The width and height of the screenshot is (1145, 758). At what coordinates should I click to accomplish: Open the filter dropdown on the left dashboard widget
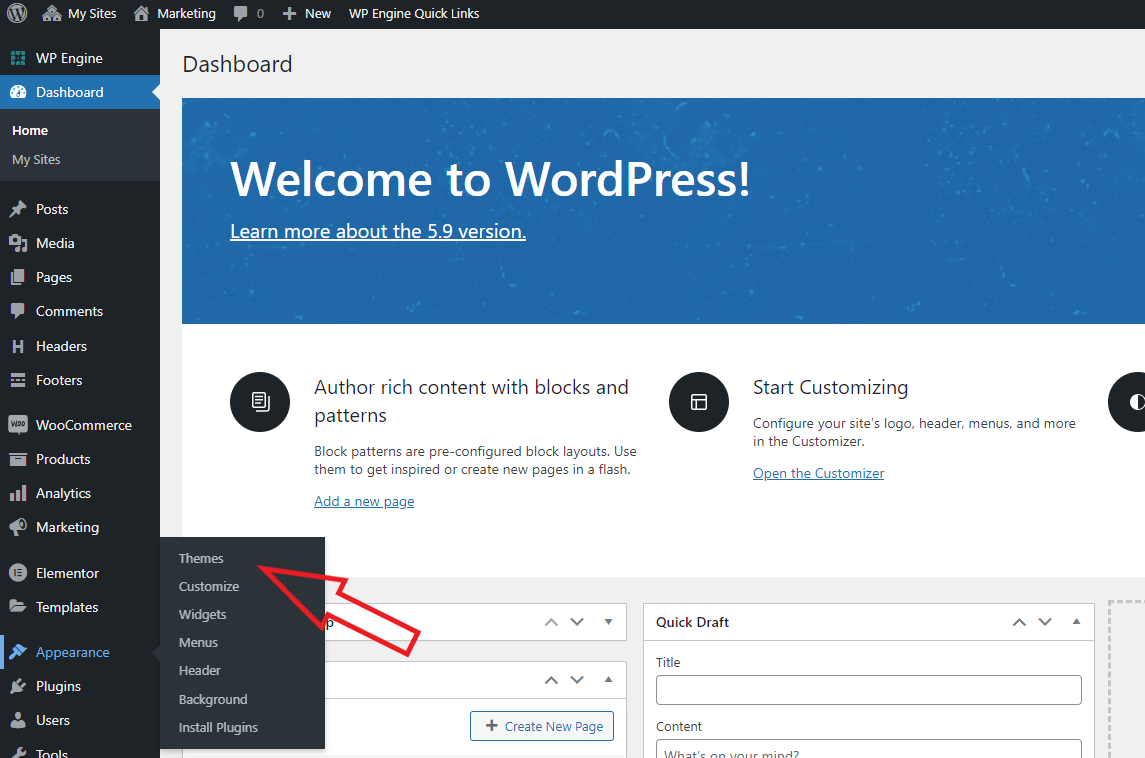pos(609,621)
